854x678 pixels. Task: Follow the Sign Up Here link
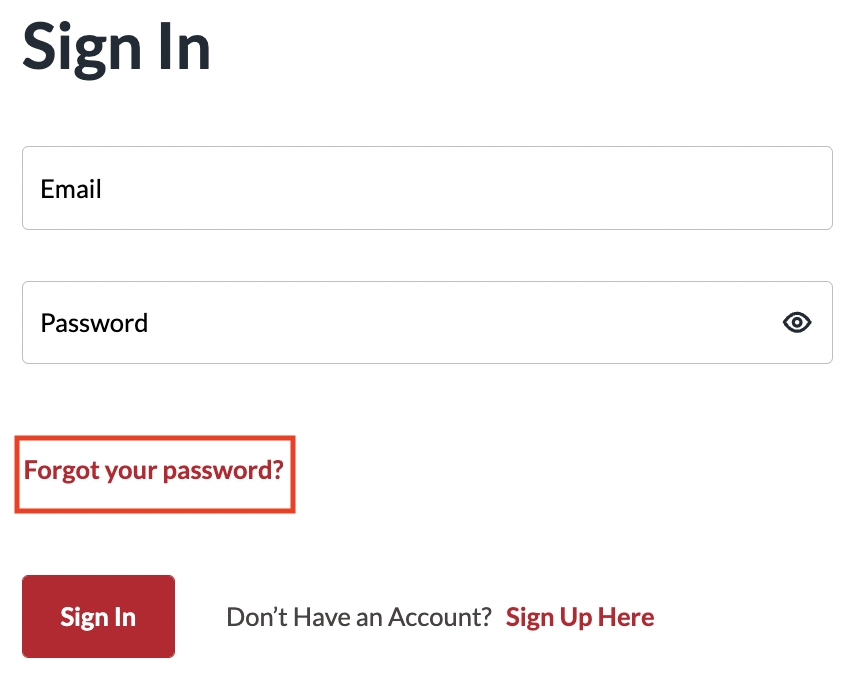coord(580,617)
